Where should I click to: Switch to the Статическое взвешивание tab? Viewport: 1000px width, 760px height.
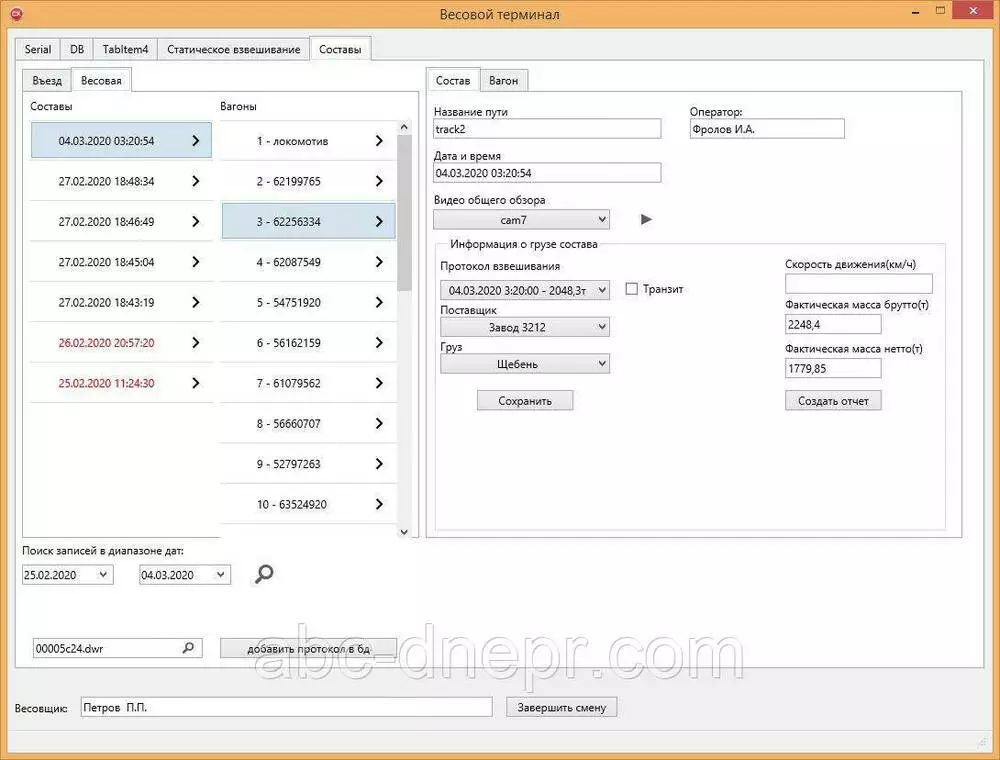coord(233,49)
